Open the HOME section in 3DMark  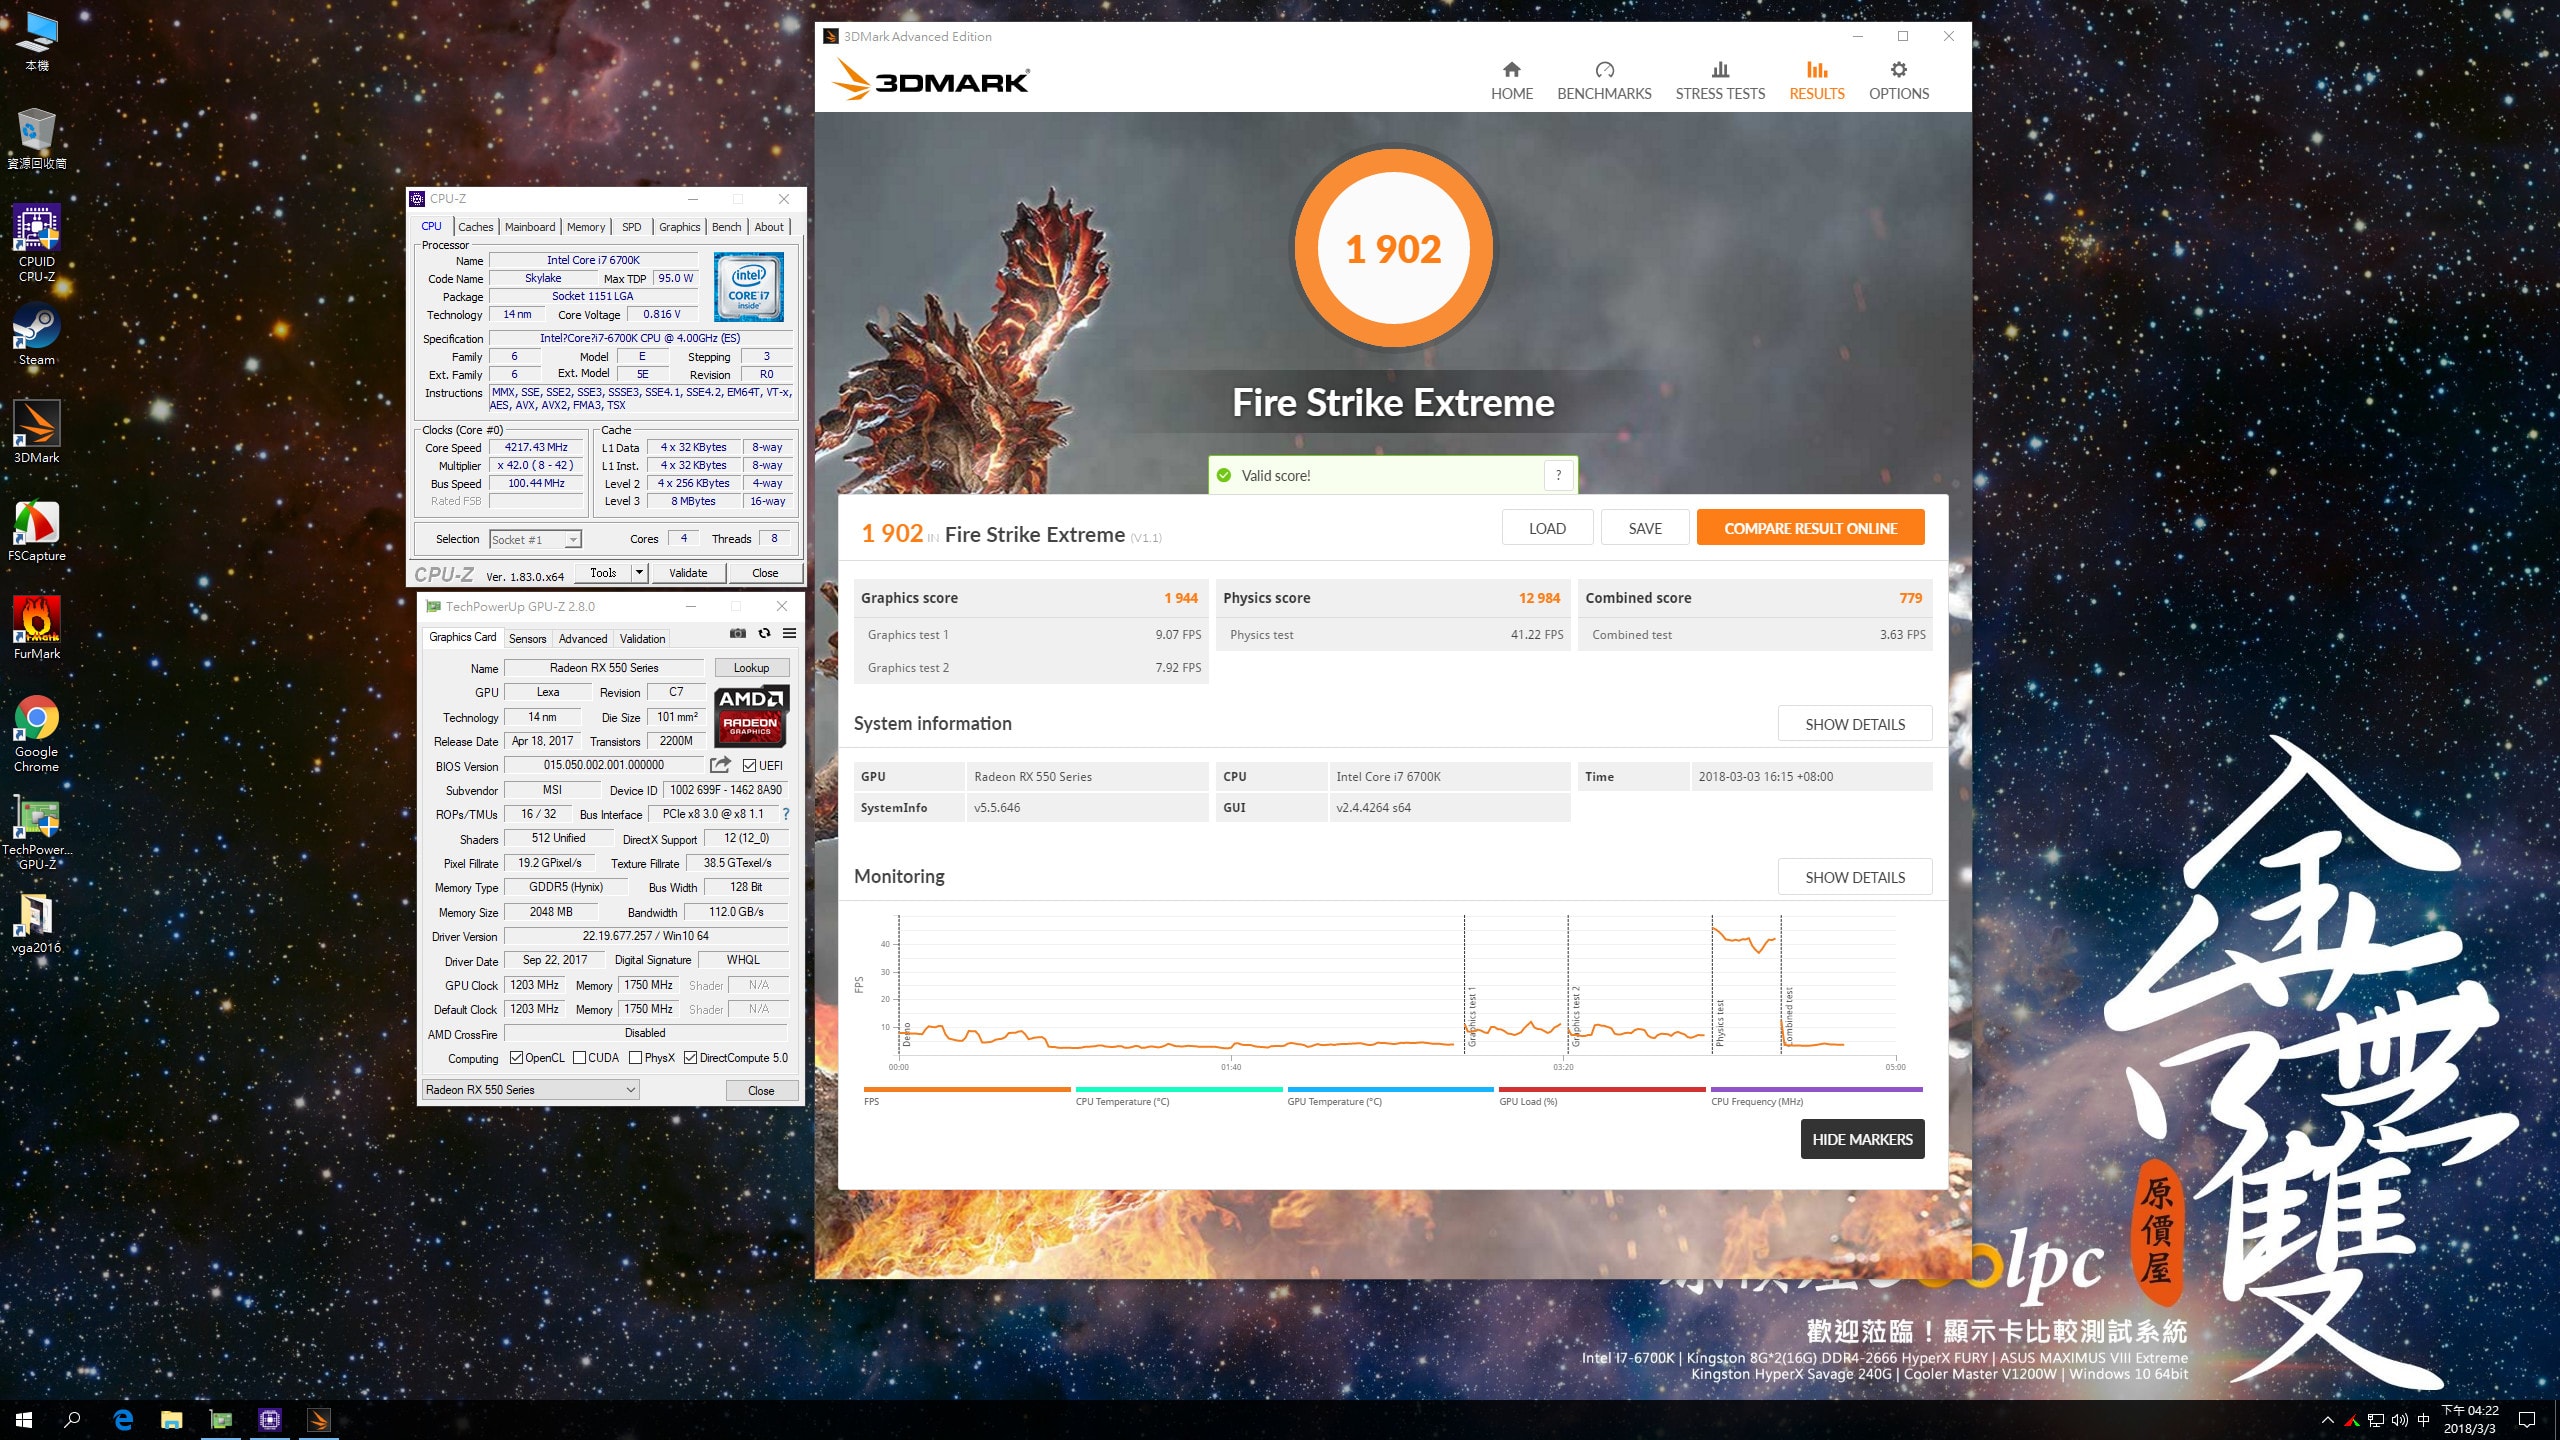pos(1511,81)
